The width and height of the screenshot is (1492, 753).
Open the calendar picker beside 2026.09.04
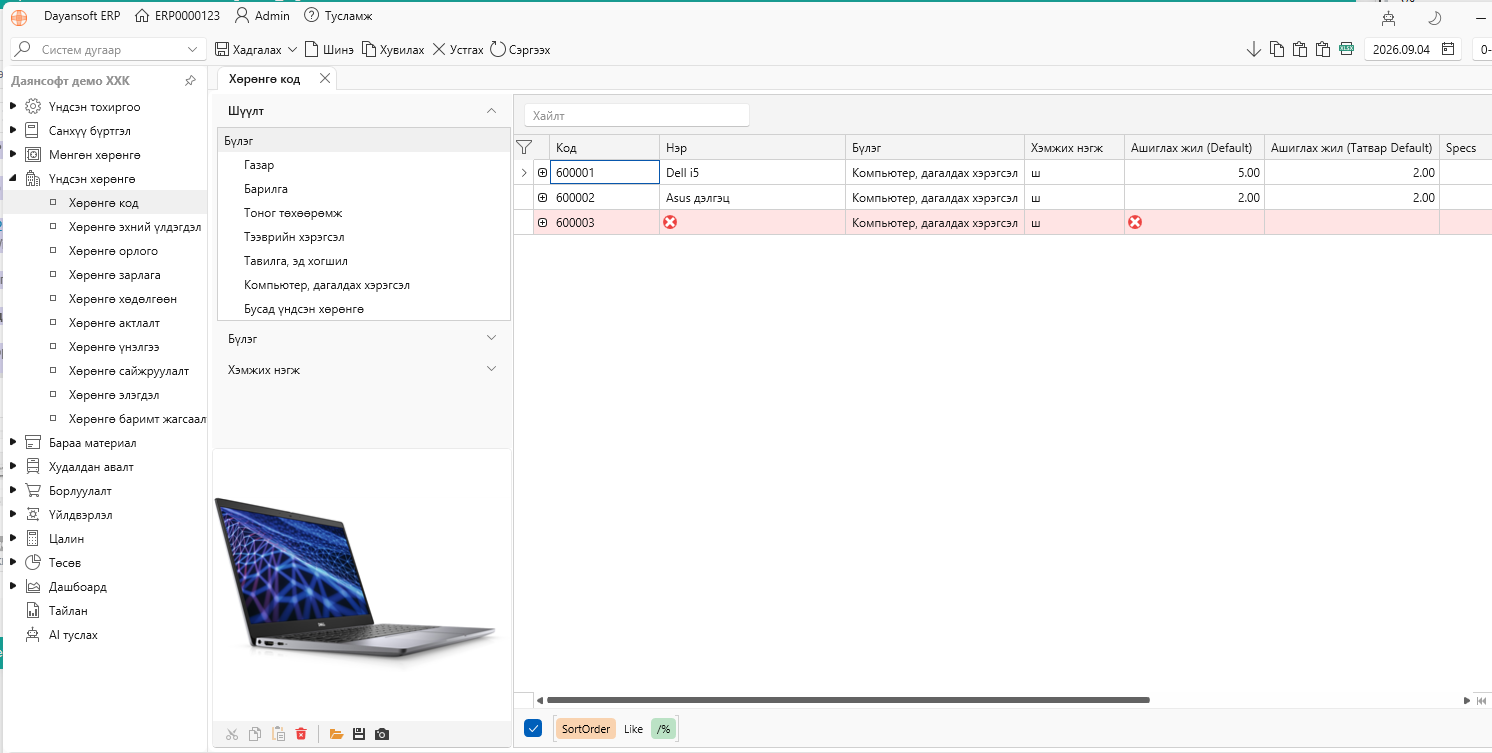point(1447,49)
